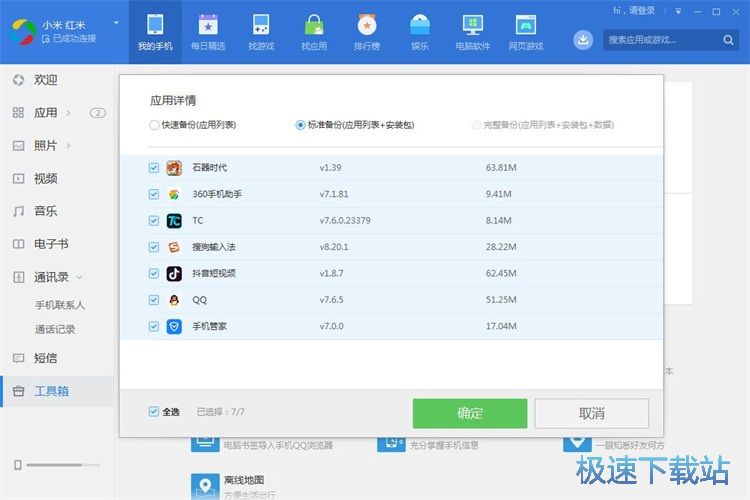This screenshot has height=500, width=750.
Task: Uncheck the QQ app checkbox
Action: click(154, 300)
